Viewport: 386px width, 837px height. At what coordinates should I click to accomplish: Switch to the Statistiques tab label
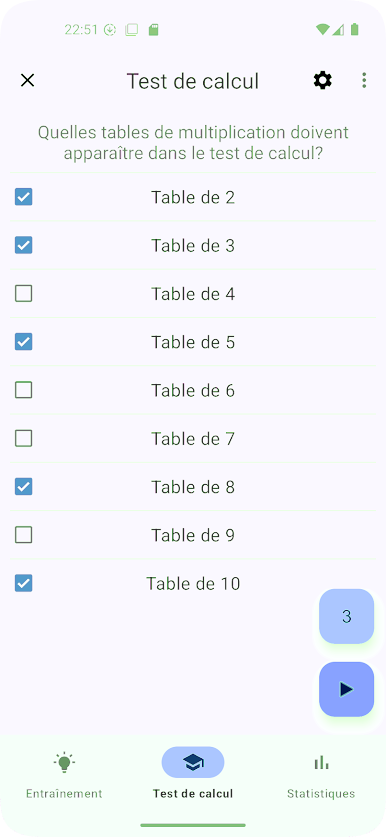click(321, 794)
